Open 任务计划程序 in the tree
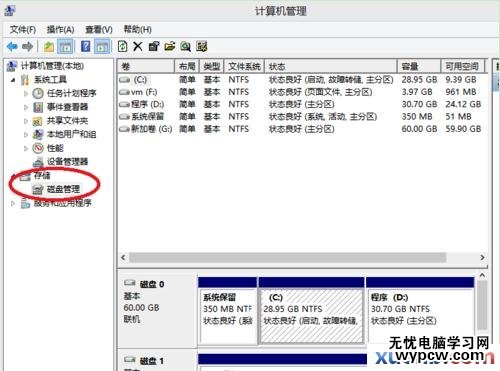This screenshot has width=500, height=371. click(x=71, y=93)
